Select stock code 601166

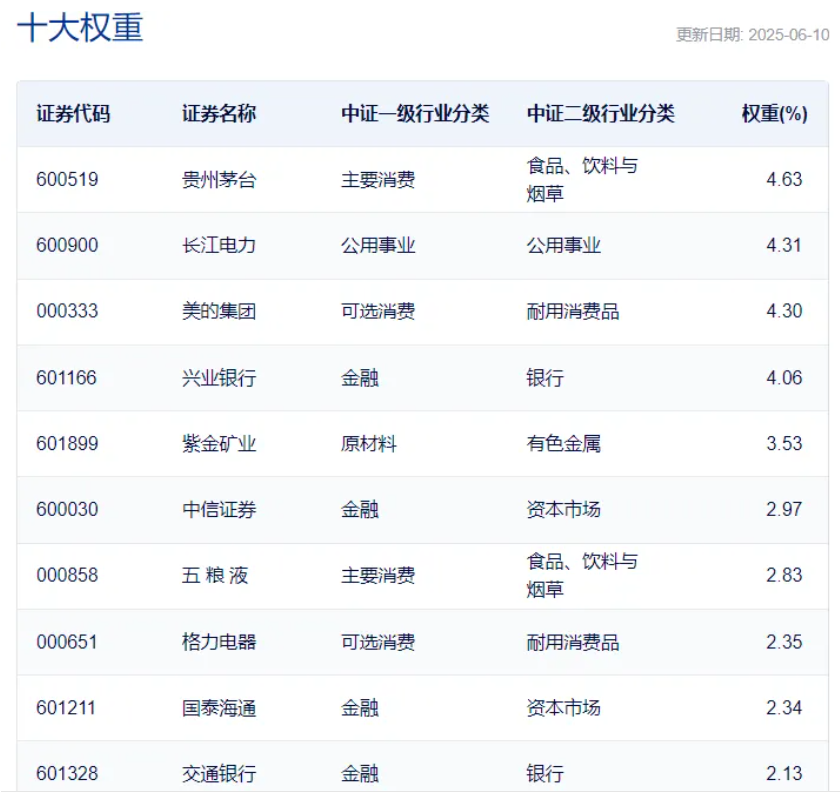[66, 378]
